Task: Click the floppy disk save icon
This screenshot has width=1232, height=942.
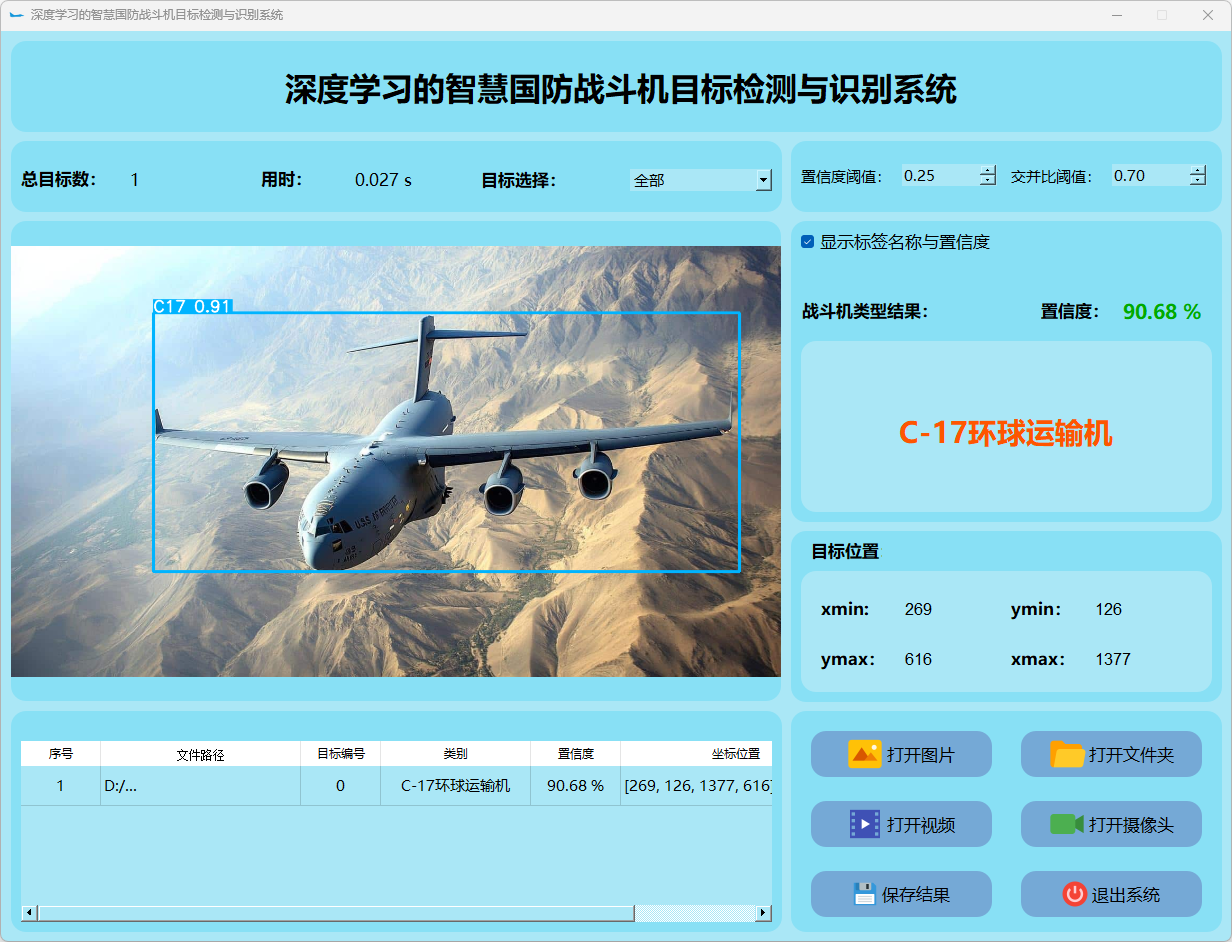Action: click(864, 894)
